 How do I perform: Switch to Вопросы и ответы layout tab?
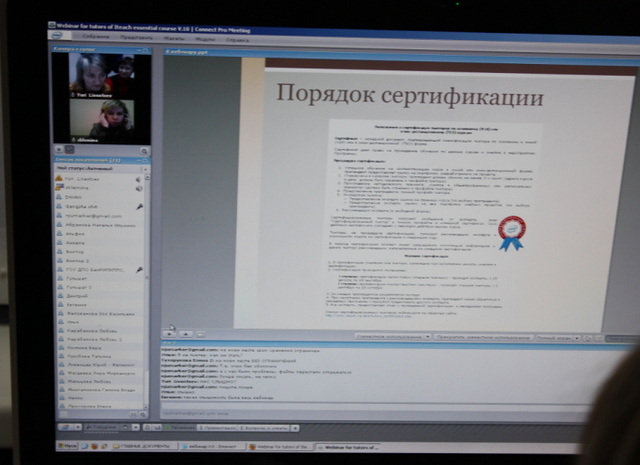tap(264, 428)
